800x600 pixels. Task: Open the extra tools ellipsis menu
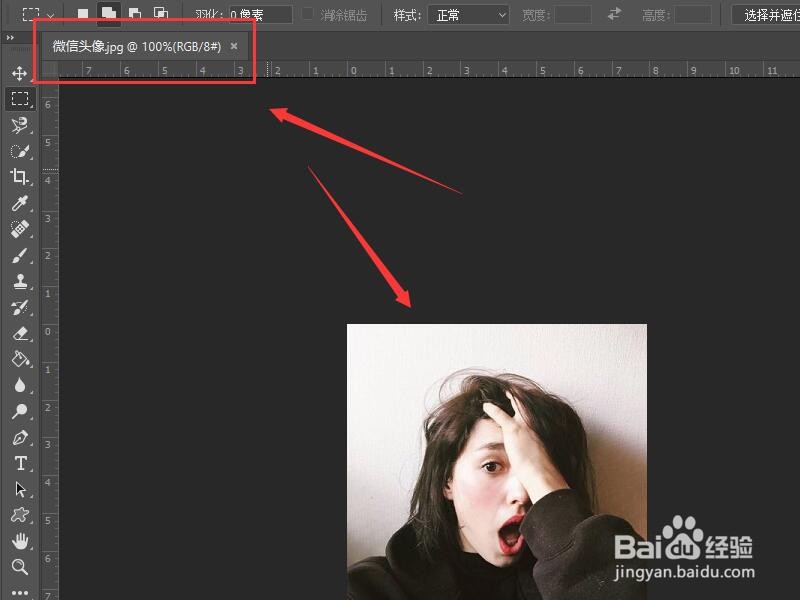20,592
